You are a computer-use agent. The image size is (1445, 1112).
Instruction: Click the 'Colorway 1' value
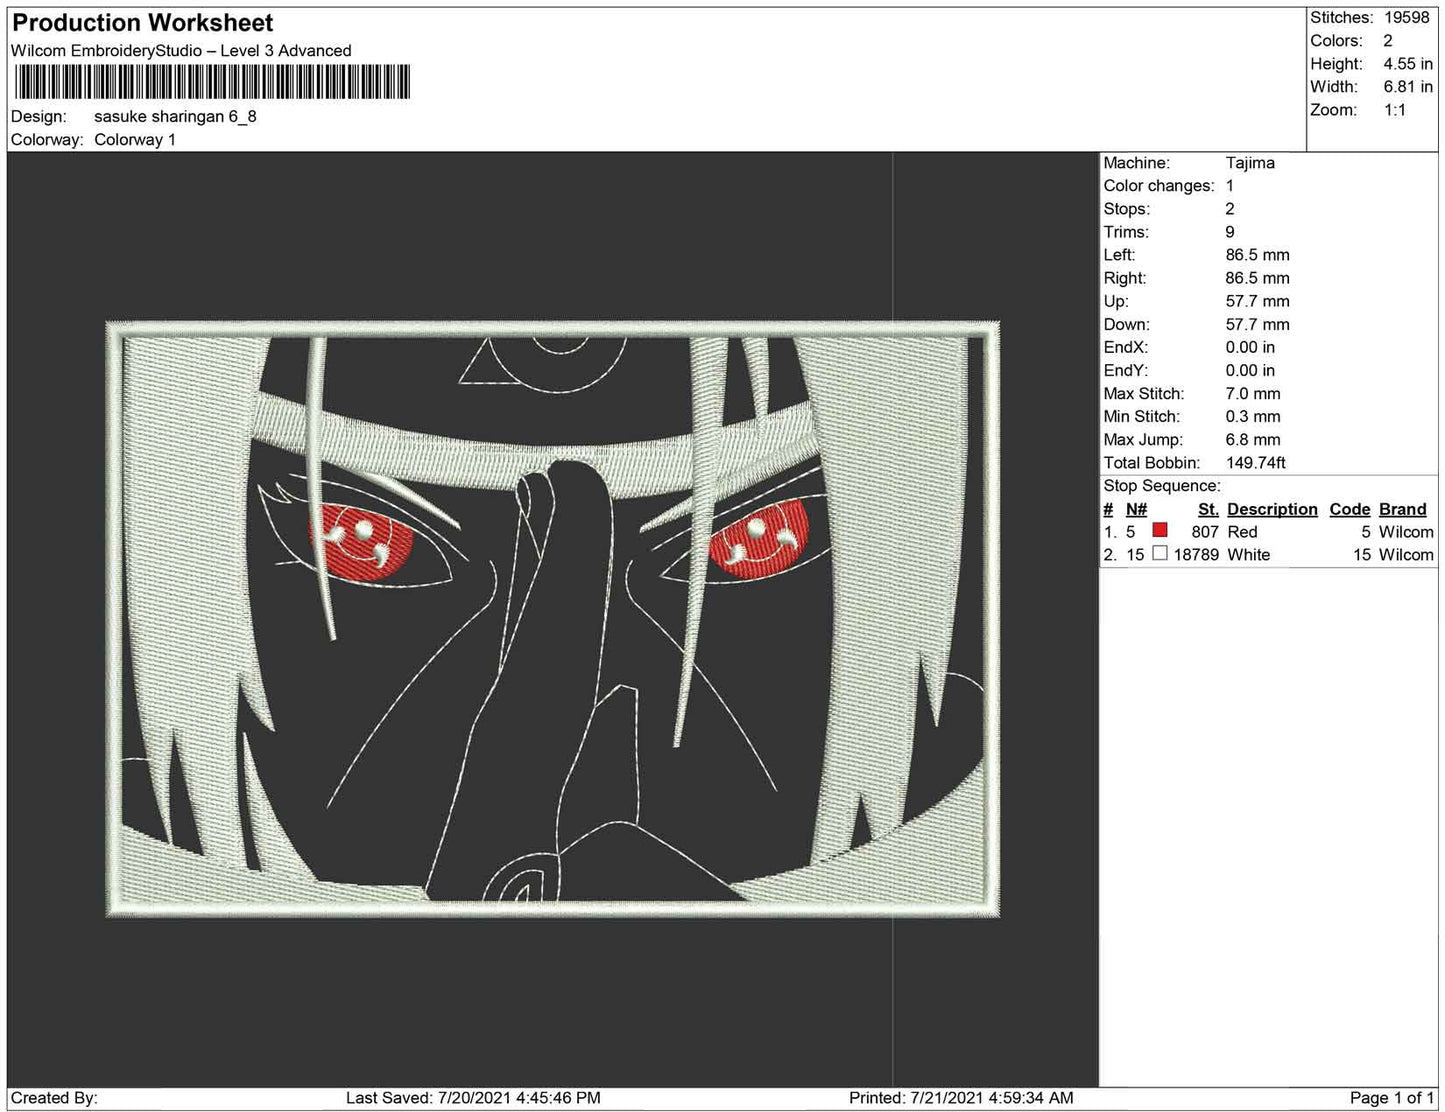coord(135,140)
